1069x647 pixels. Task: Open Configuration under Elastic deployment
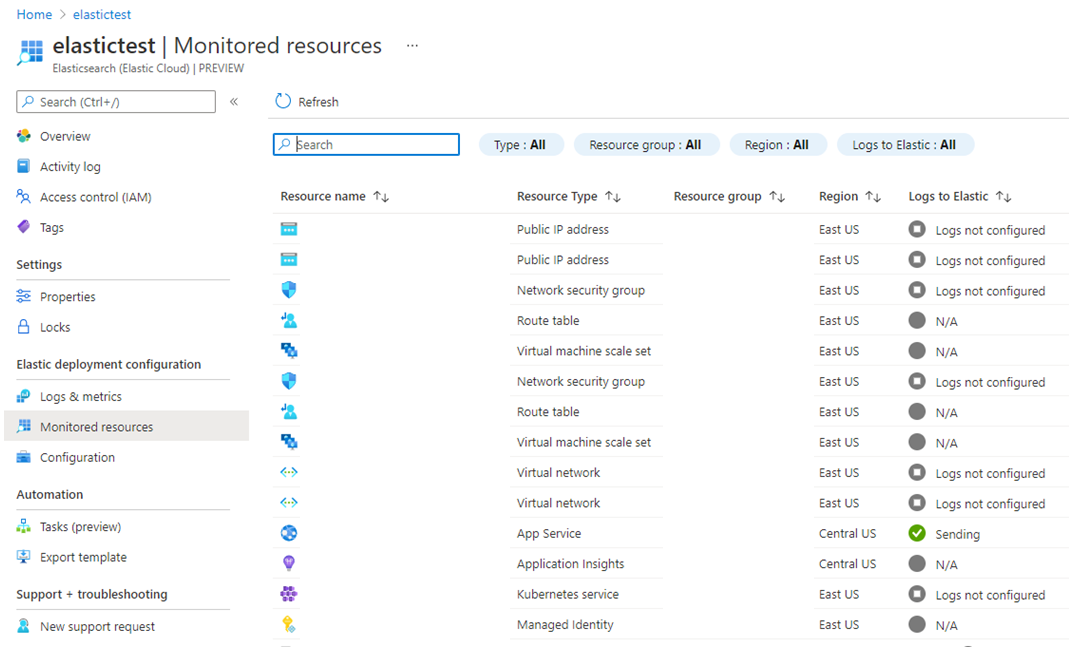click(77, 457)
